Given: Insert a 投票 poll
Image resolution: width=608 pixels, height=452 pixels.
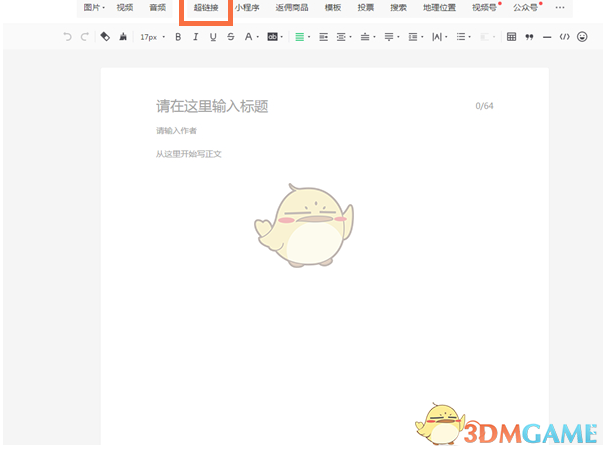Looking at the screenshot, I should (366, 7).
